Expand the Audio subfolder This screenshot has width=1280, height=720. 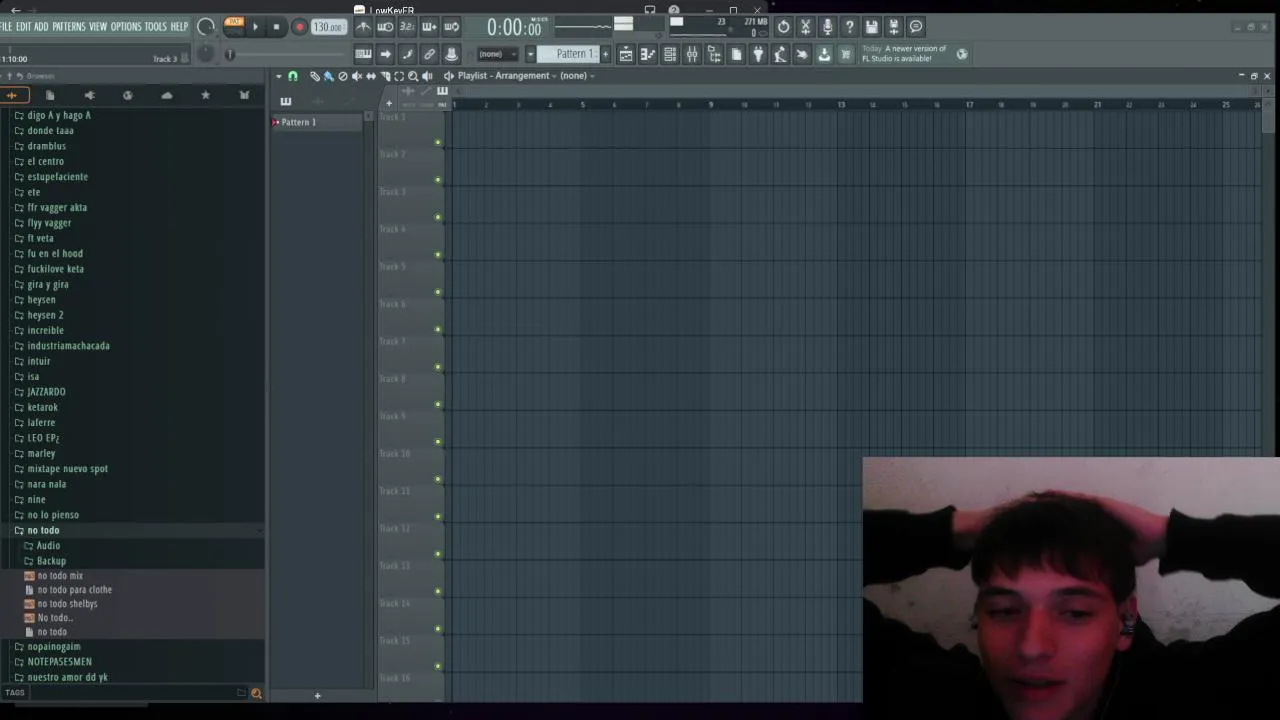click(48, 545)
